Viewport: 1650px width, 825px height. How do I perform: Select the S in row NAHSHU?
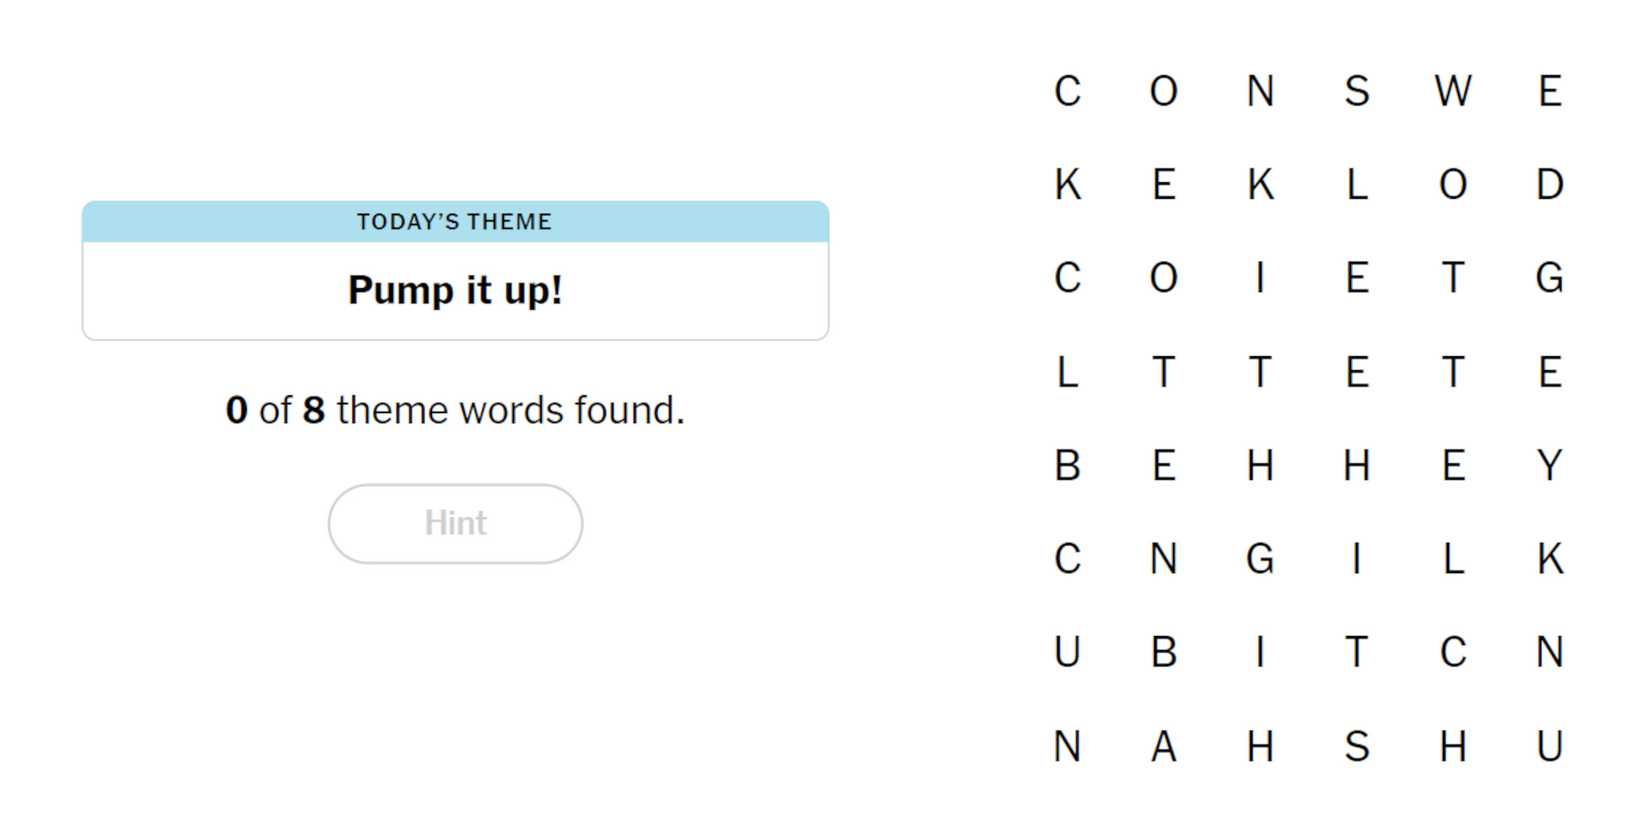click(1356, 746)
